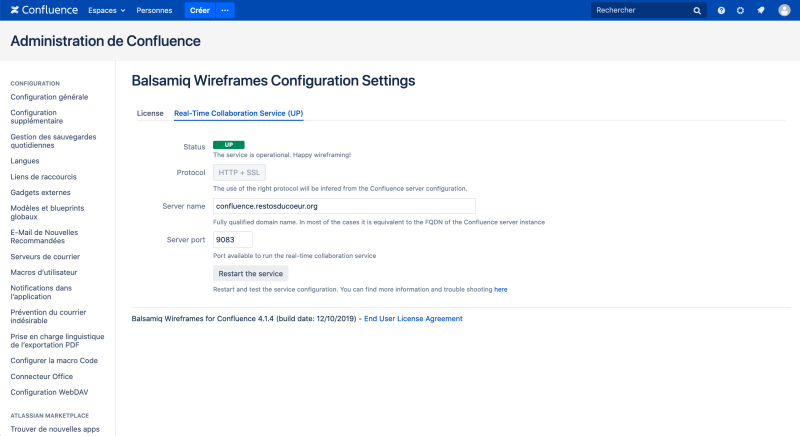Select the Real-Time Collaboration Service tab
Viewport: 800px width, 436px height.
tap(238, 113)
